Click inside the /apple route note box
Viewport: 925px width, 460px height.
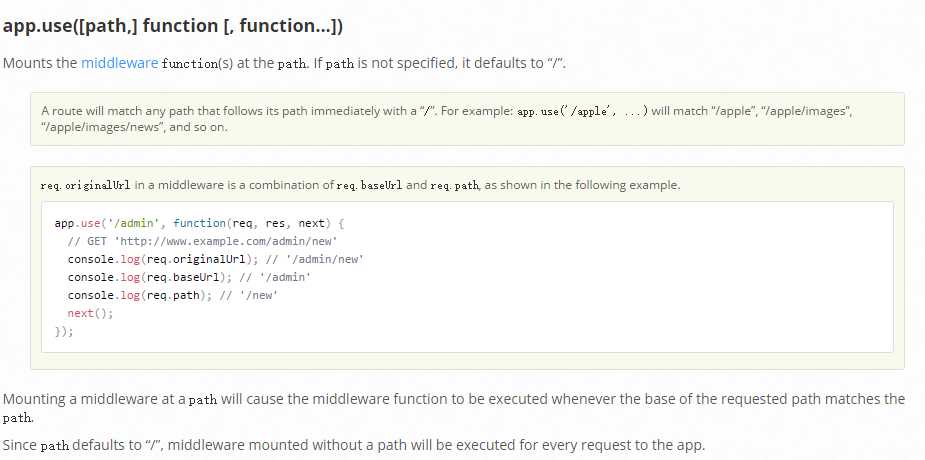[467, 119]
